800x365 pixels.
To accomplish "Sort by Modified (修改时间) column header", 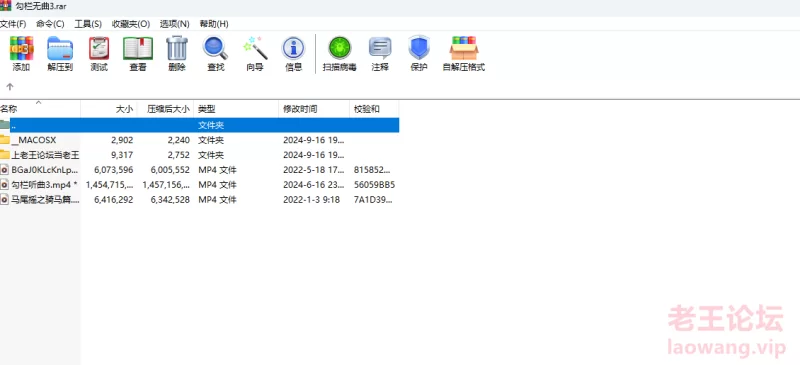I will [314, 109].
